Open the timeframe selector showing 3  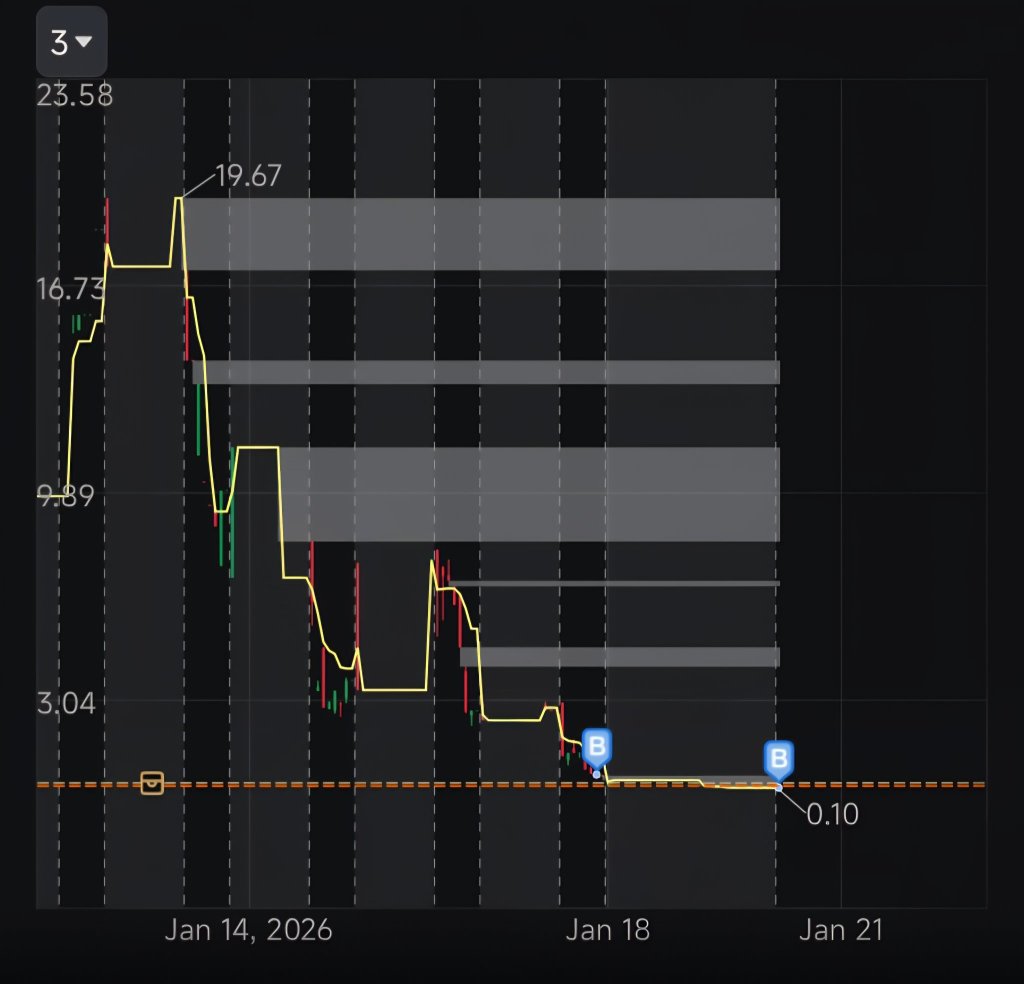(x=64, y=42)
